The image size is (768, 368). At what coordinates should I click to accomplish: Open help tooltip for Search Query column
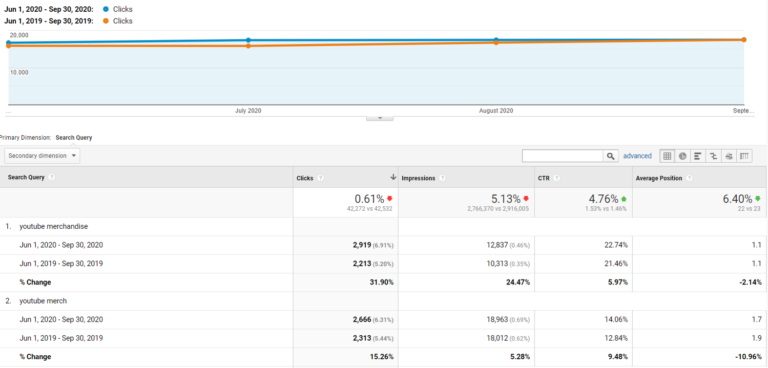click(x=51, y=177)
